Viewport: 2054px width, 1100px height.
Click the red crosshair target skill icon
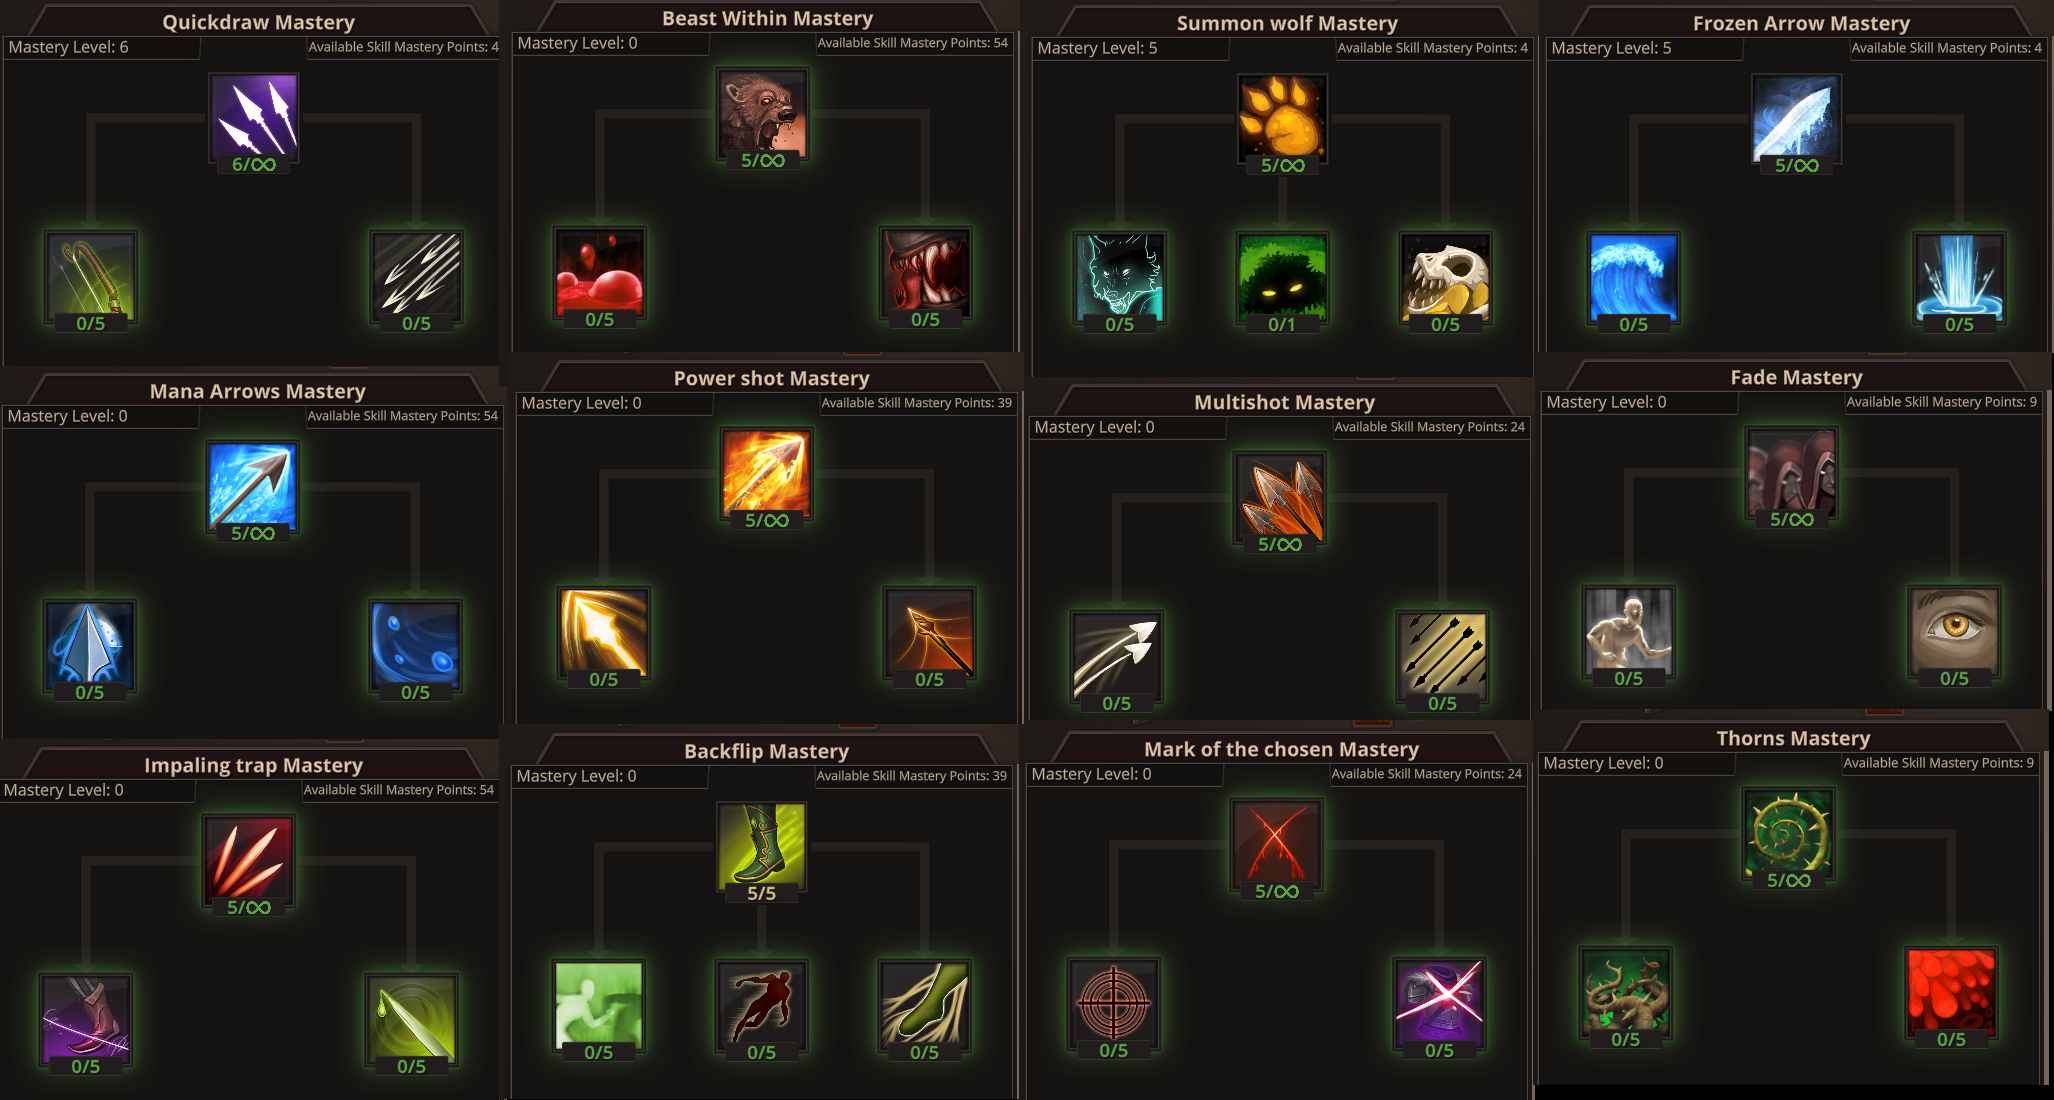click(x=1113, y=1003)
